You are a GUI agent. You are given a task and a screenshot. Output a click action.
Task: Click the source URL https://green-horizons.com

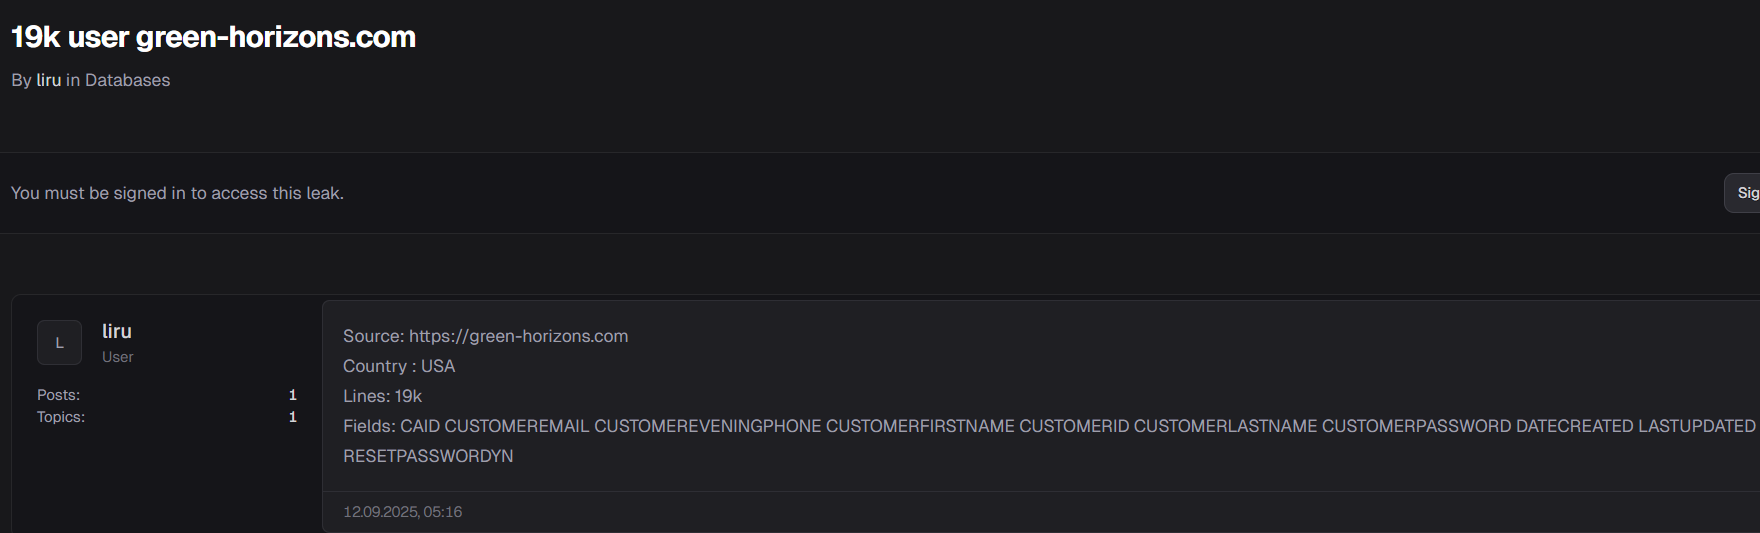pyautogui.click(x=518, y=336)
